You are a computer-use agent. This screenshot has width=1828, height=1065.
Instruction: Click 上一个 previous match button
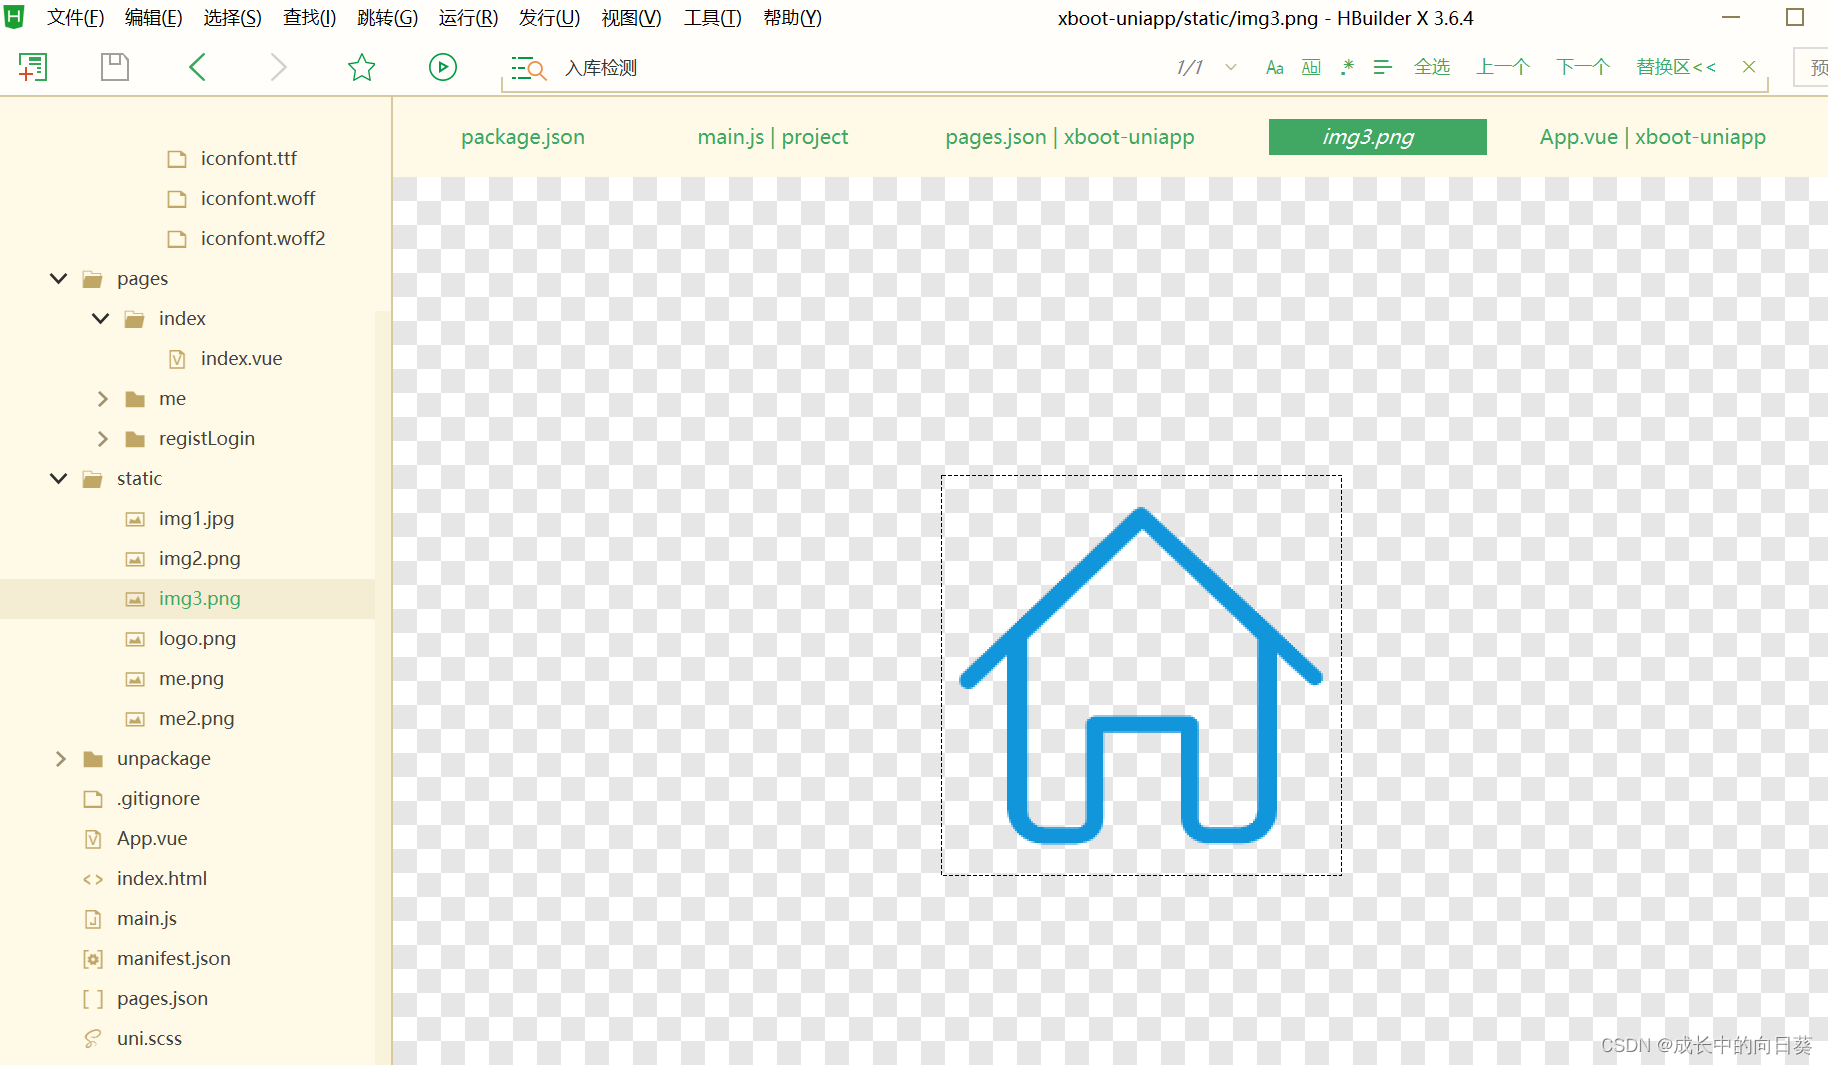(1503, 67)
